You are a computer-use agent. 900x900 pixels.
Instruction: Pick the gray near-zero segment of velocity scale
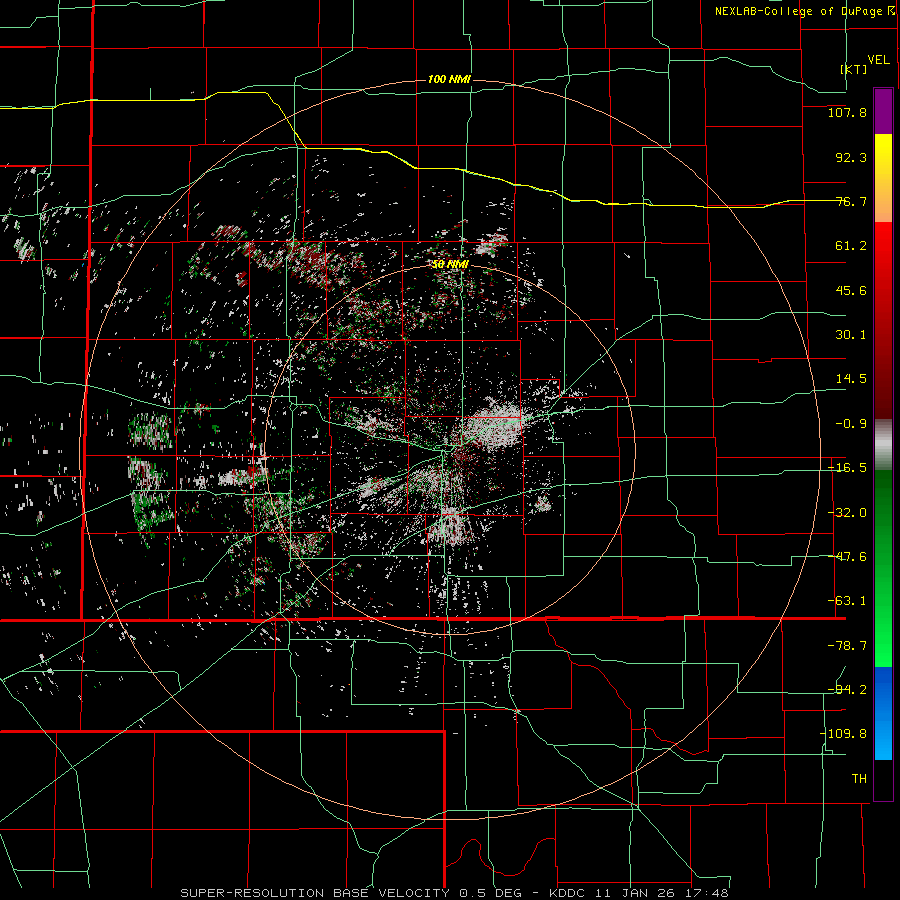883,445
